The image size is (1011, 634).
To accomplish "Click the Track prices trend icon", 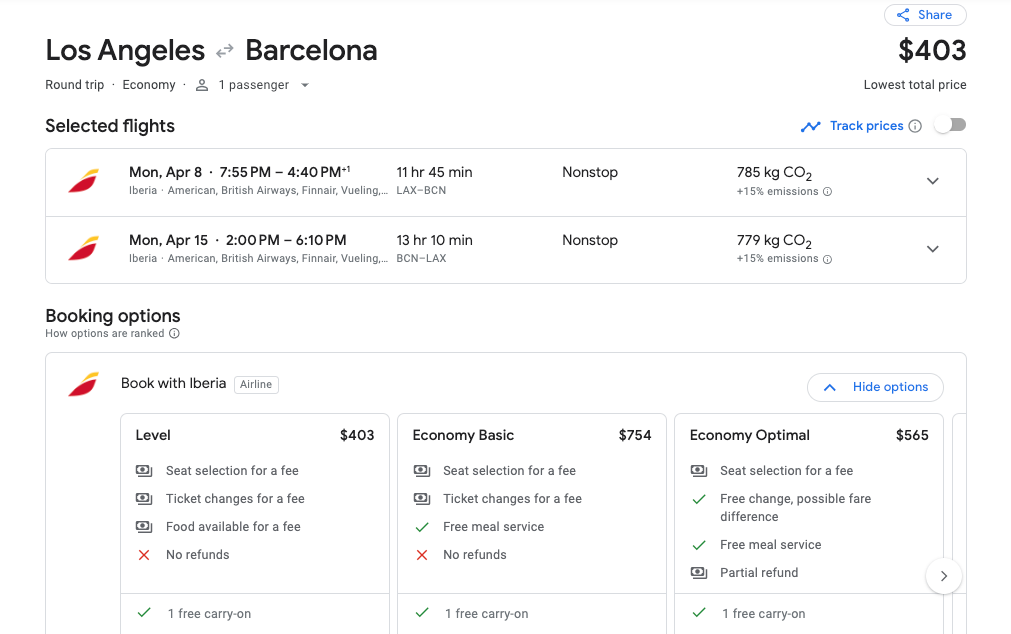I will click(810, 126).
